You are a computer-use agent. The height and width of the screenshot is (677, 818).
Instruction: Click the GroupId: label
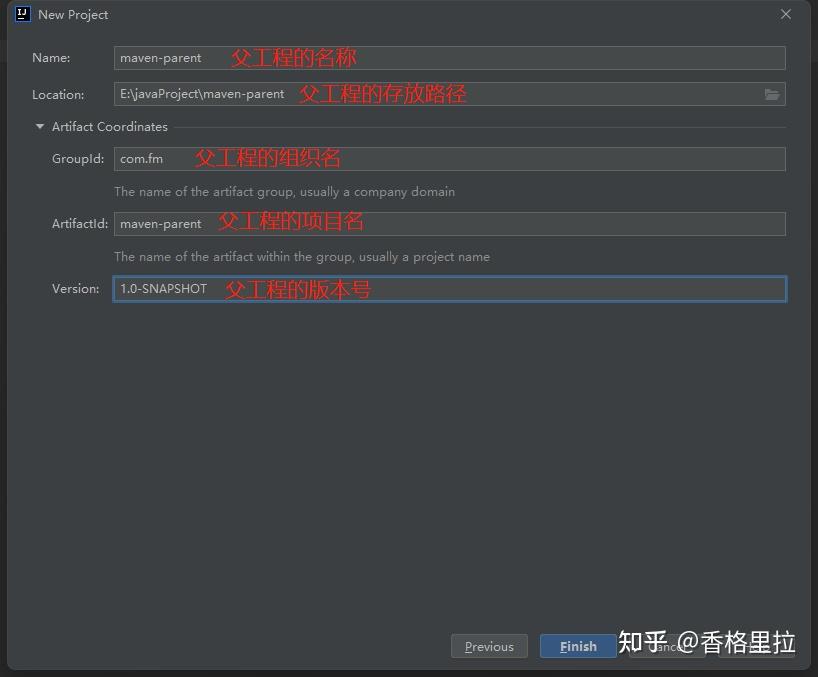click(78, 159)
